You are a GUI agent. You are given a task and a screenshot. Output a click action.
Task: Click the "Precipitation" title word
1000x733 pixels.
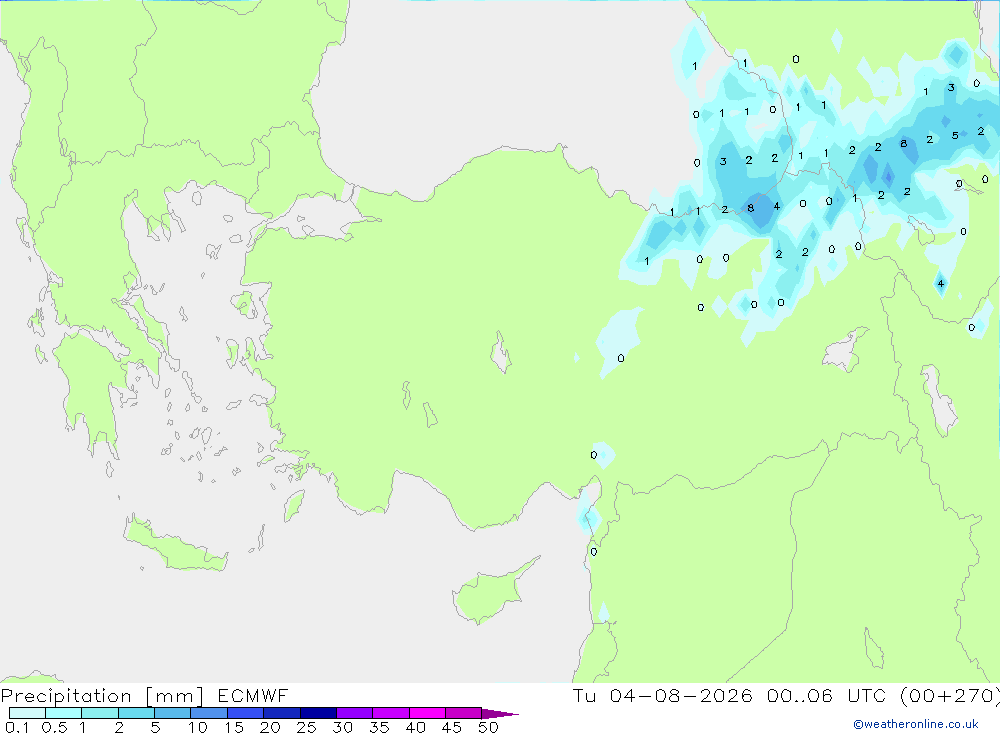66,696
